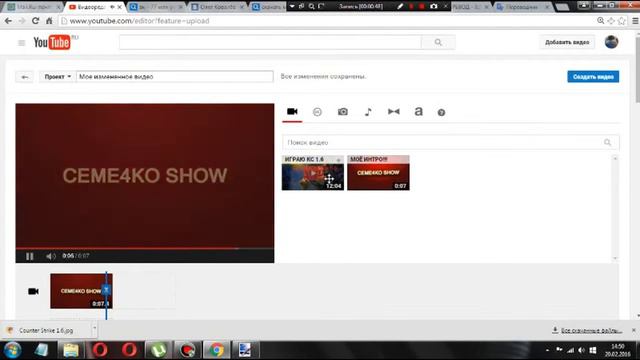
Task: Click the back arrow button beside Проект
Action: pyautogui.click(x=24, y=77)
